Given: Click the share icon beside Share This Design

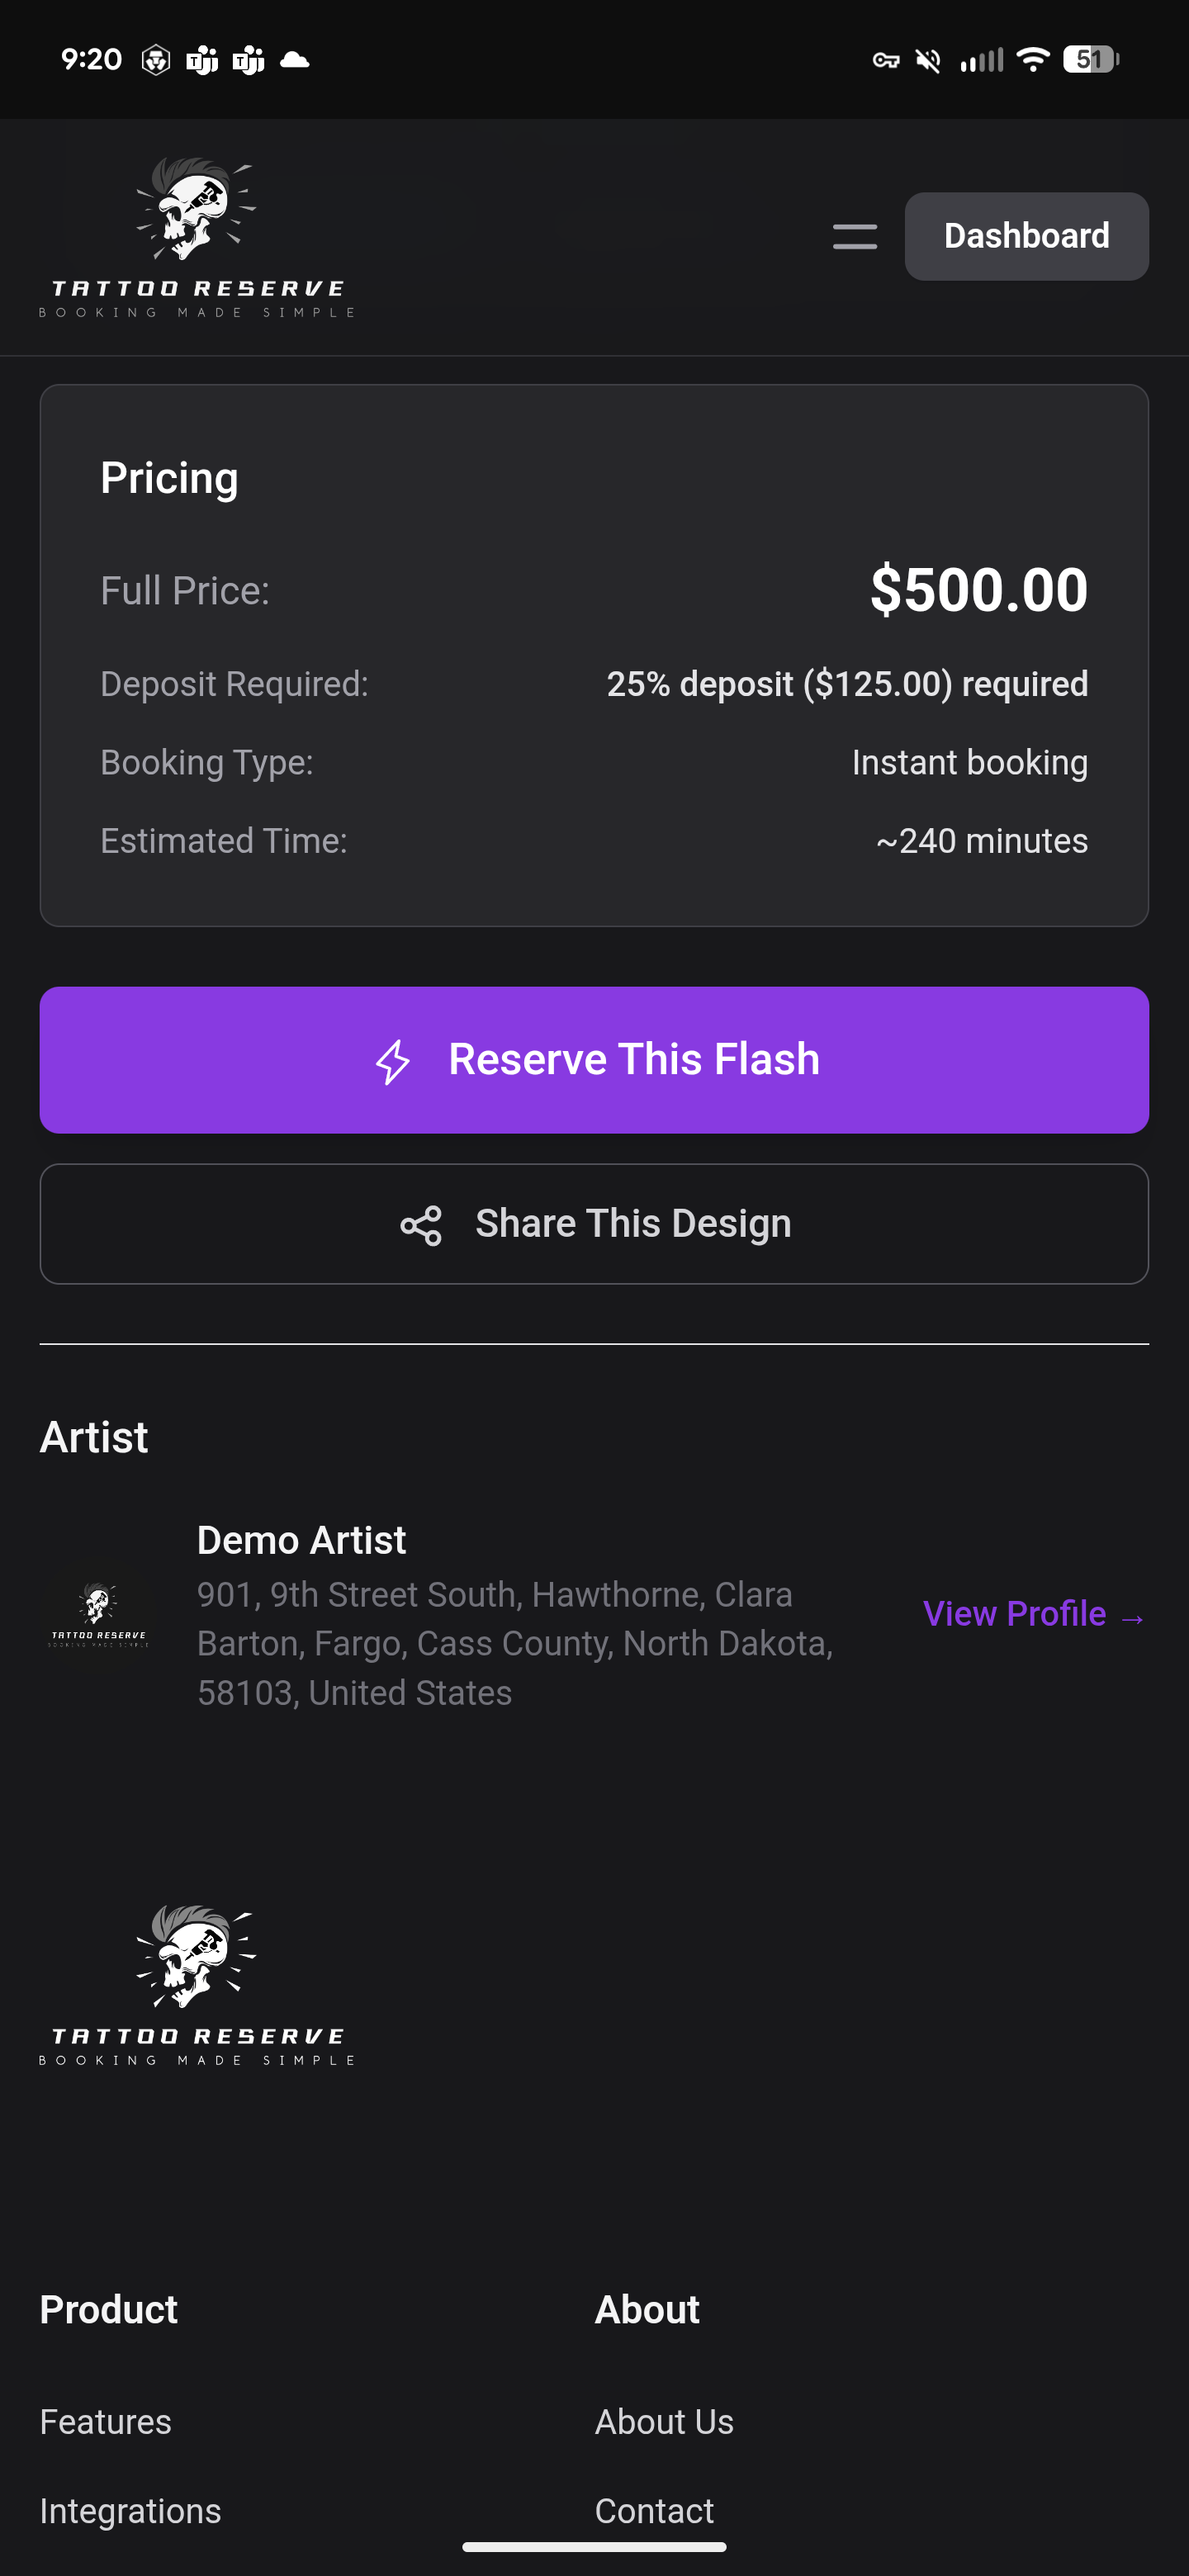Looking at the screenshot, I should pyautogui.click(x=421, y=1225).
